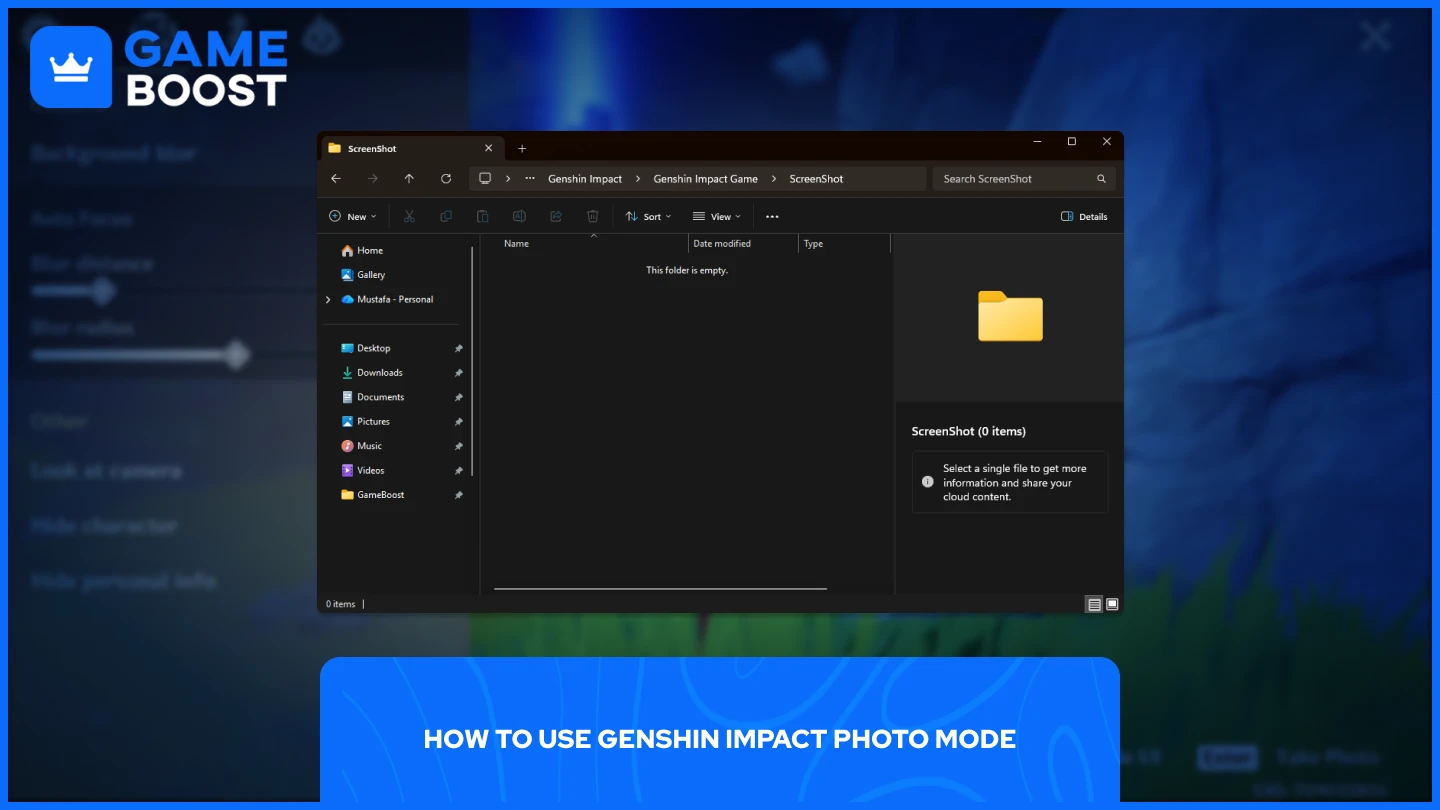1440x810 pixels.
Task: Click the Rename icon in toolbar
Action: click(x=519, y=216)
